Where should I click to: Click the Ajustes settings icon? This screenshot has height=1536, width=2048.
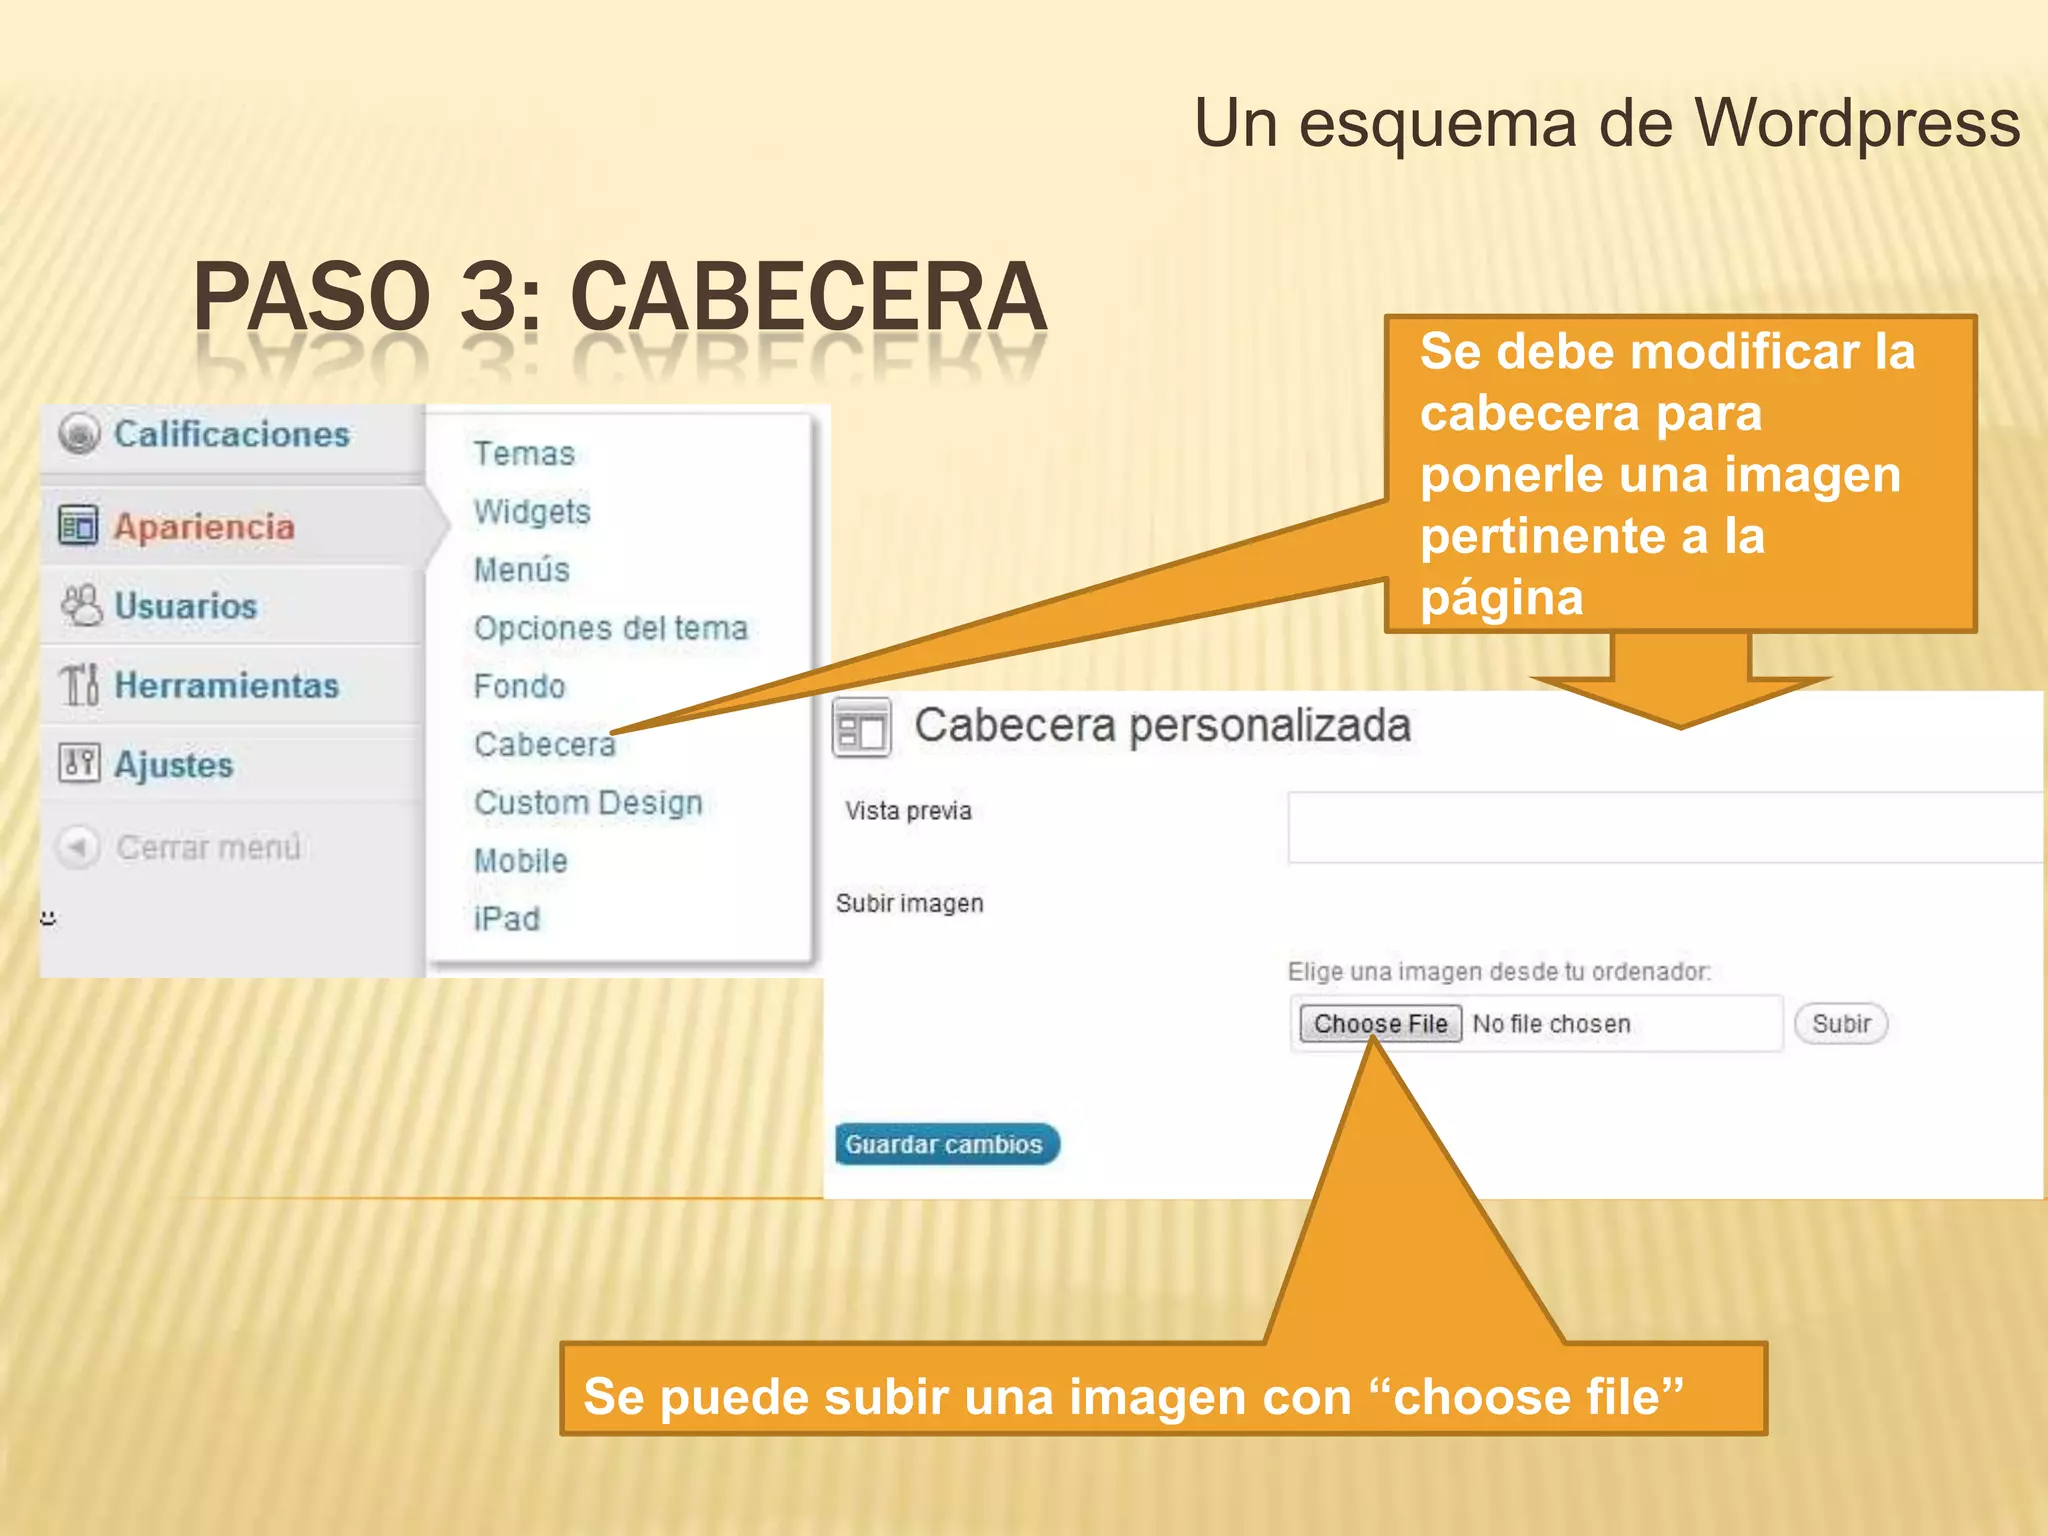(x=79, y=763)
